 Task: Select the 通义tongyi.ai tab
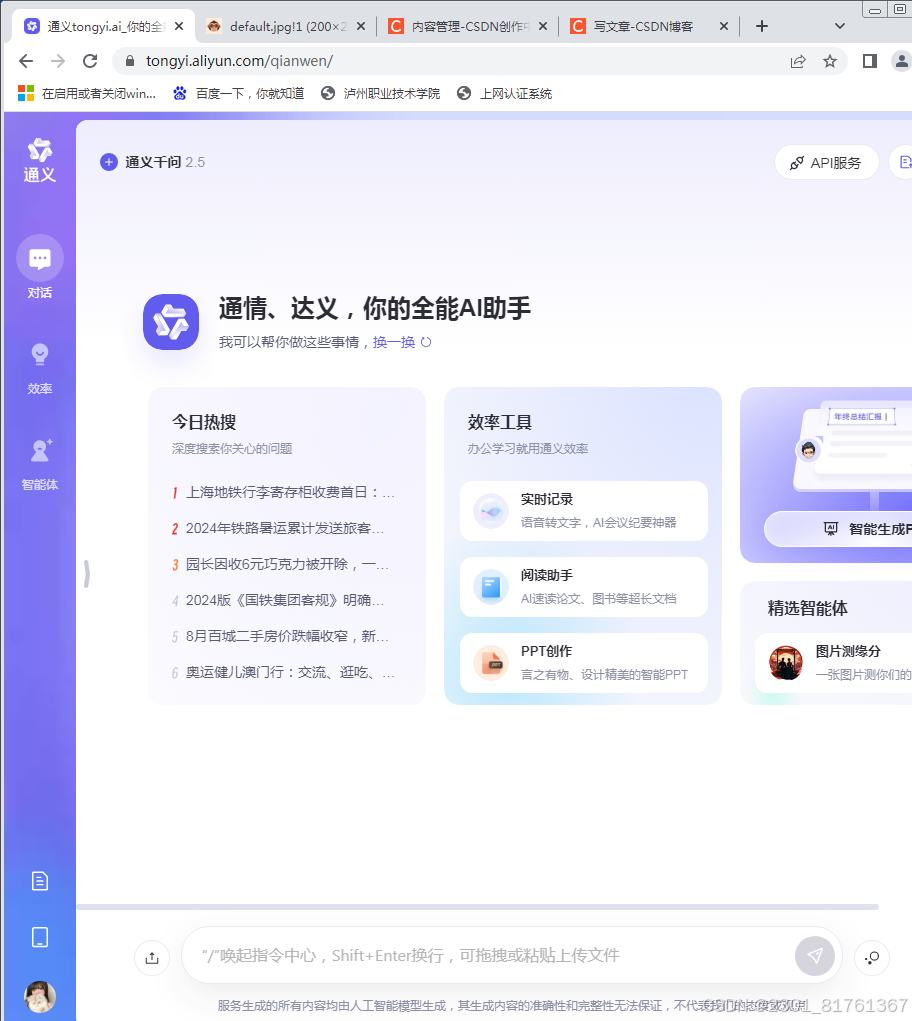click(x=104, y=26)
